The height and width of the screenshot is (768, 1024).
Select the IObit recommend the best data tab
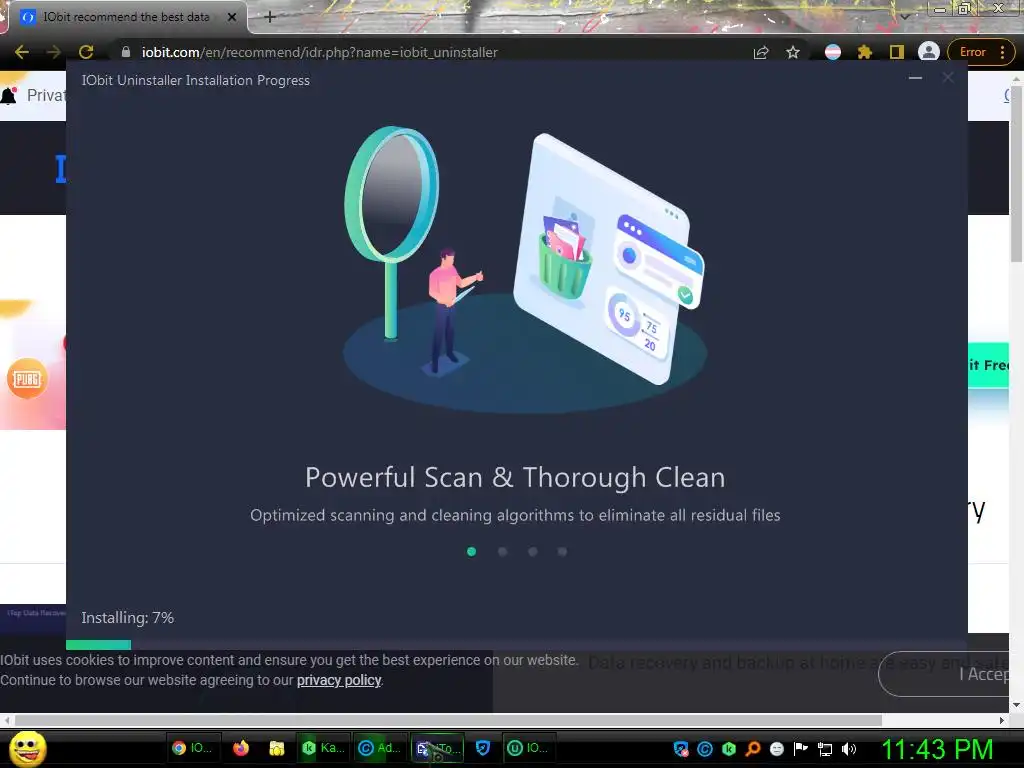tap(127, 17)
